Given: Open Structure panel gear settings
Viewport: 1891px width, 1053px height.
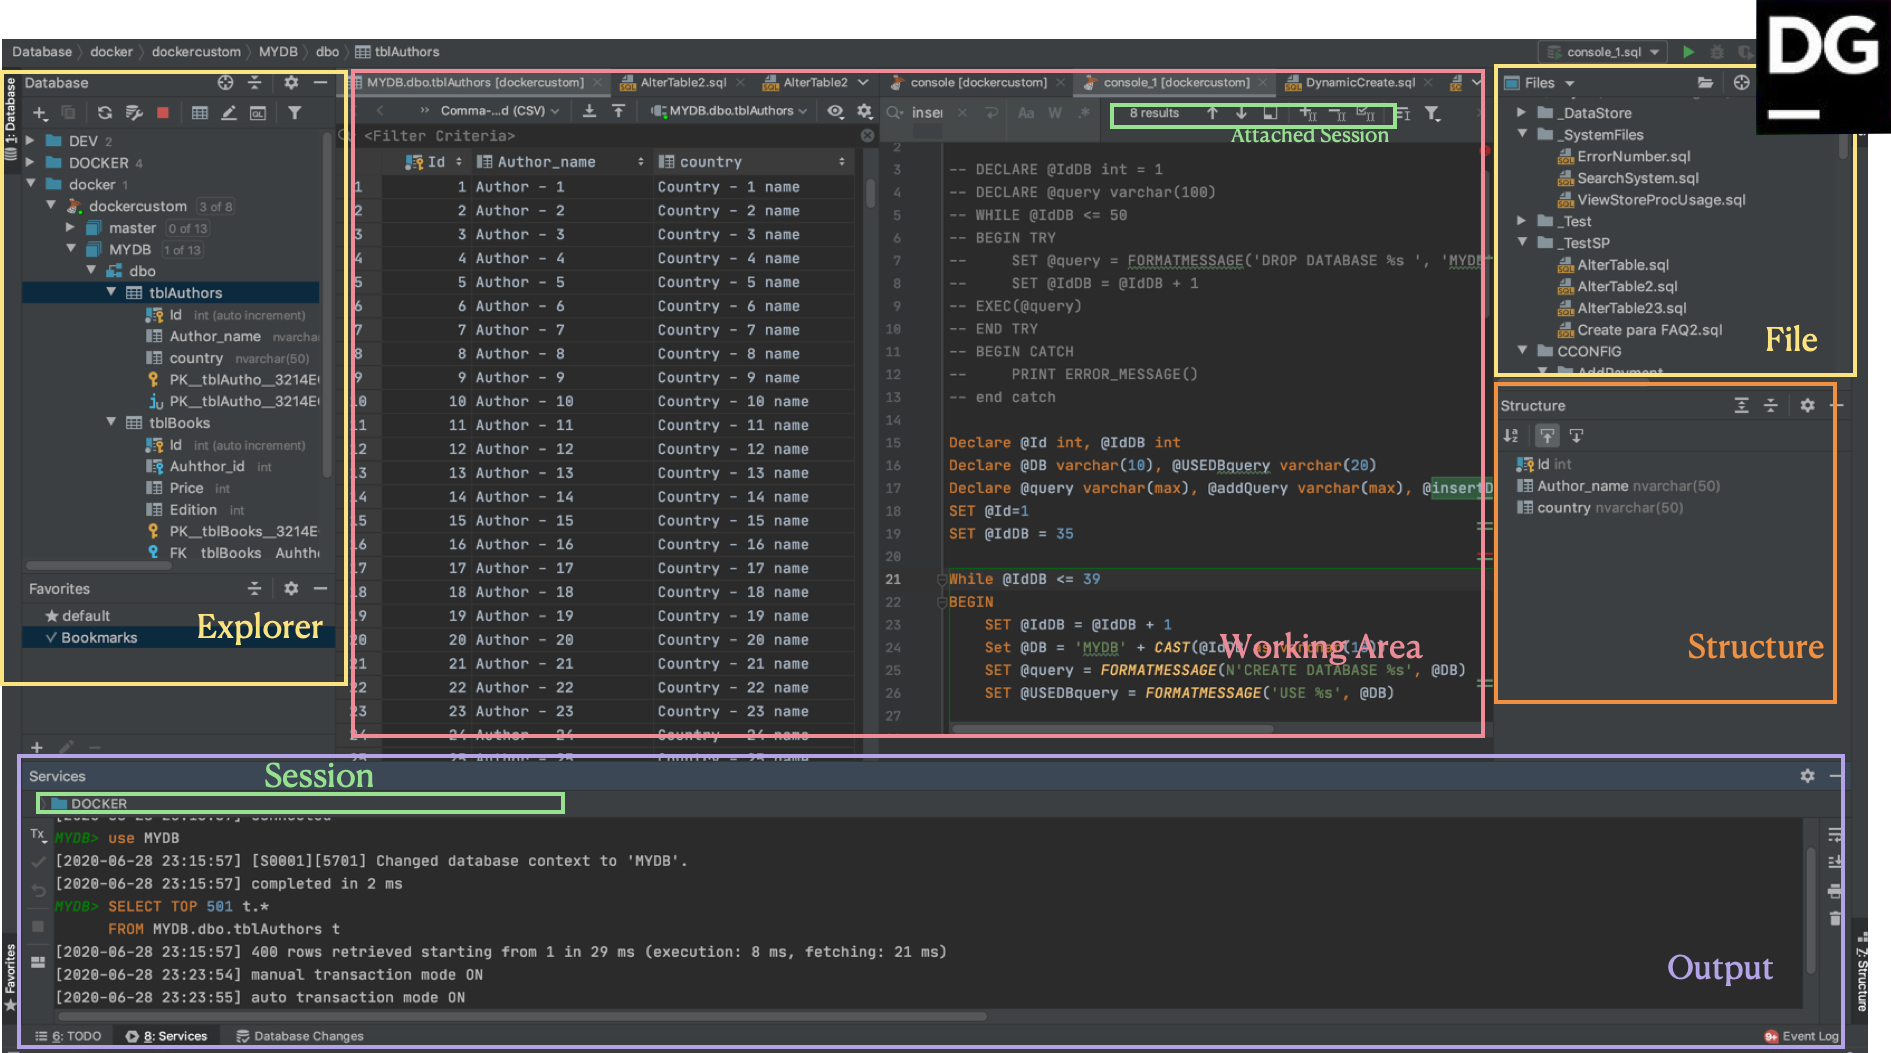Looking at the screenshot, I should pyautogui.click(x=1807, y=405).
